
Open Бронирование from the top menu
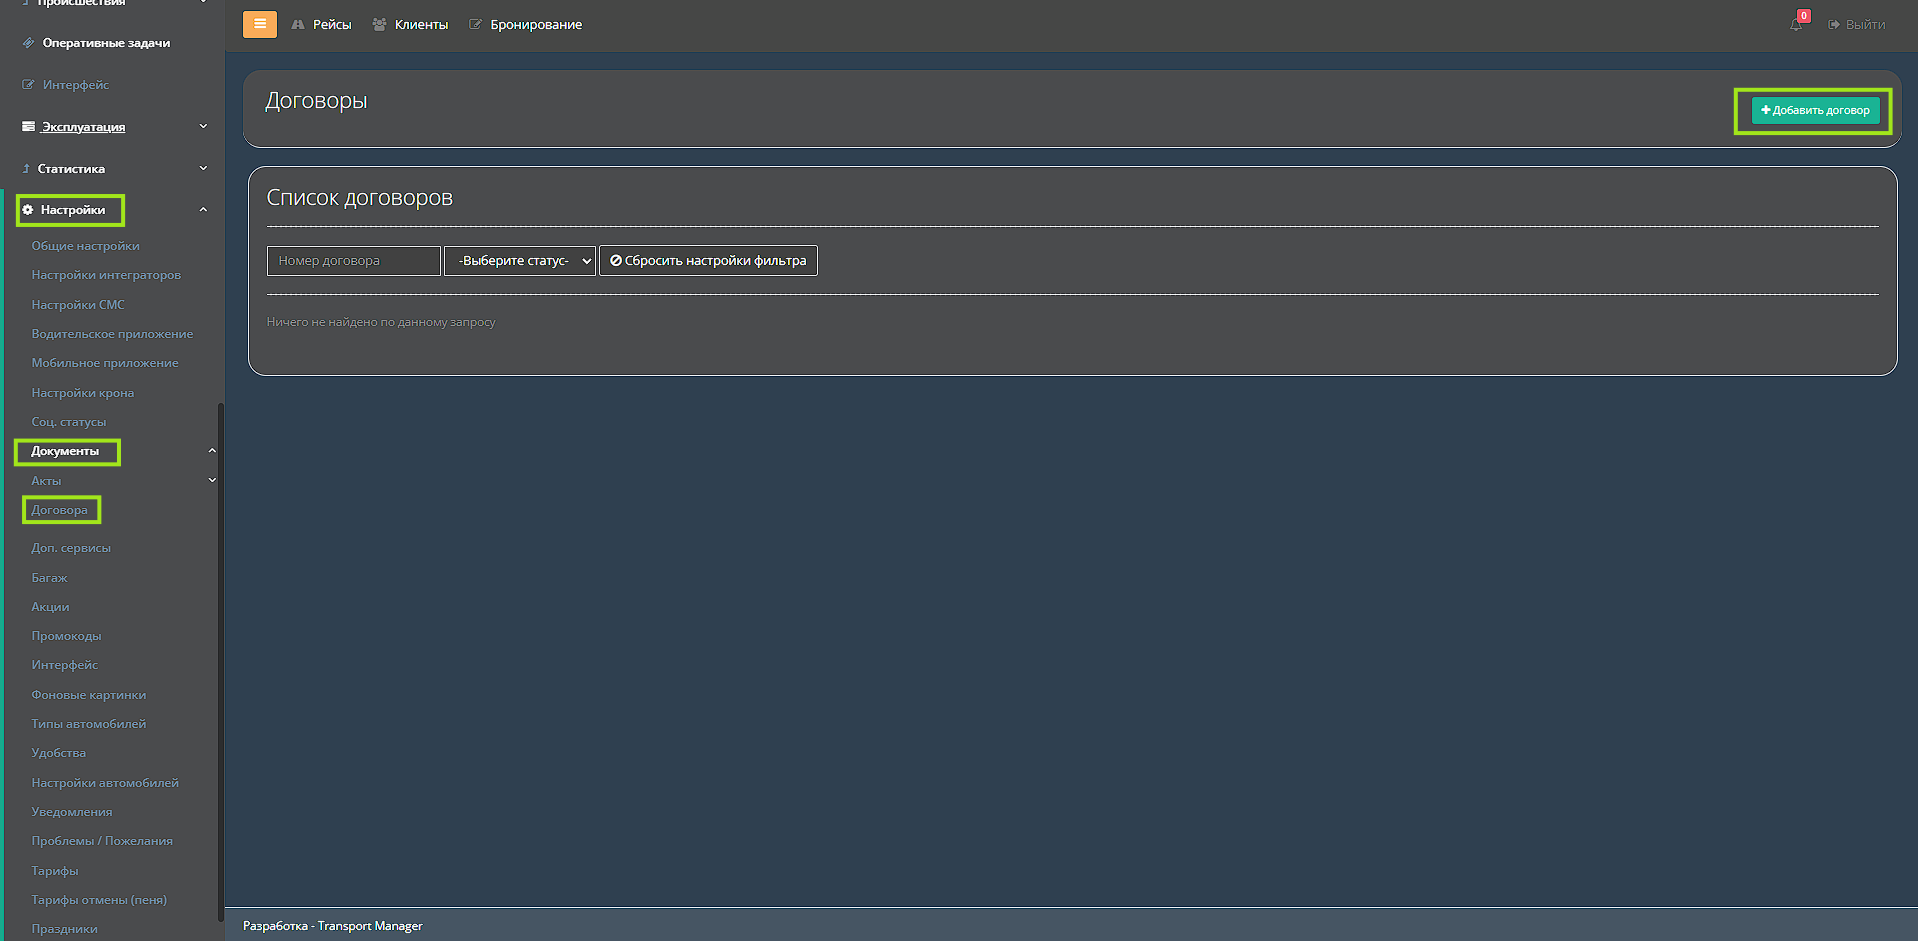click(535, 24)
